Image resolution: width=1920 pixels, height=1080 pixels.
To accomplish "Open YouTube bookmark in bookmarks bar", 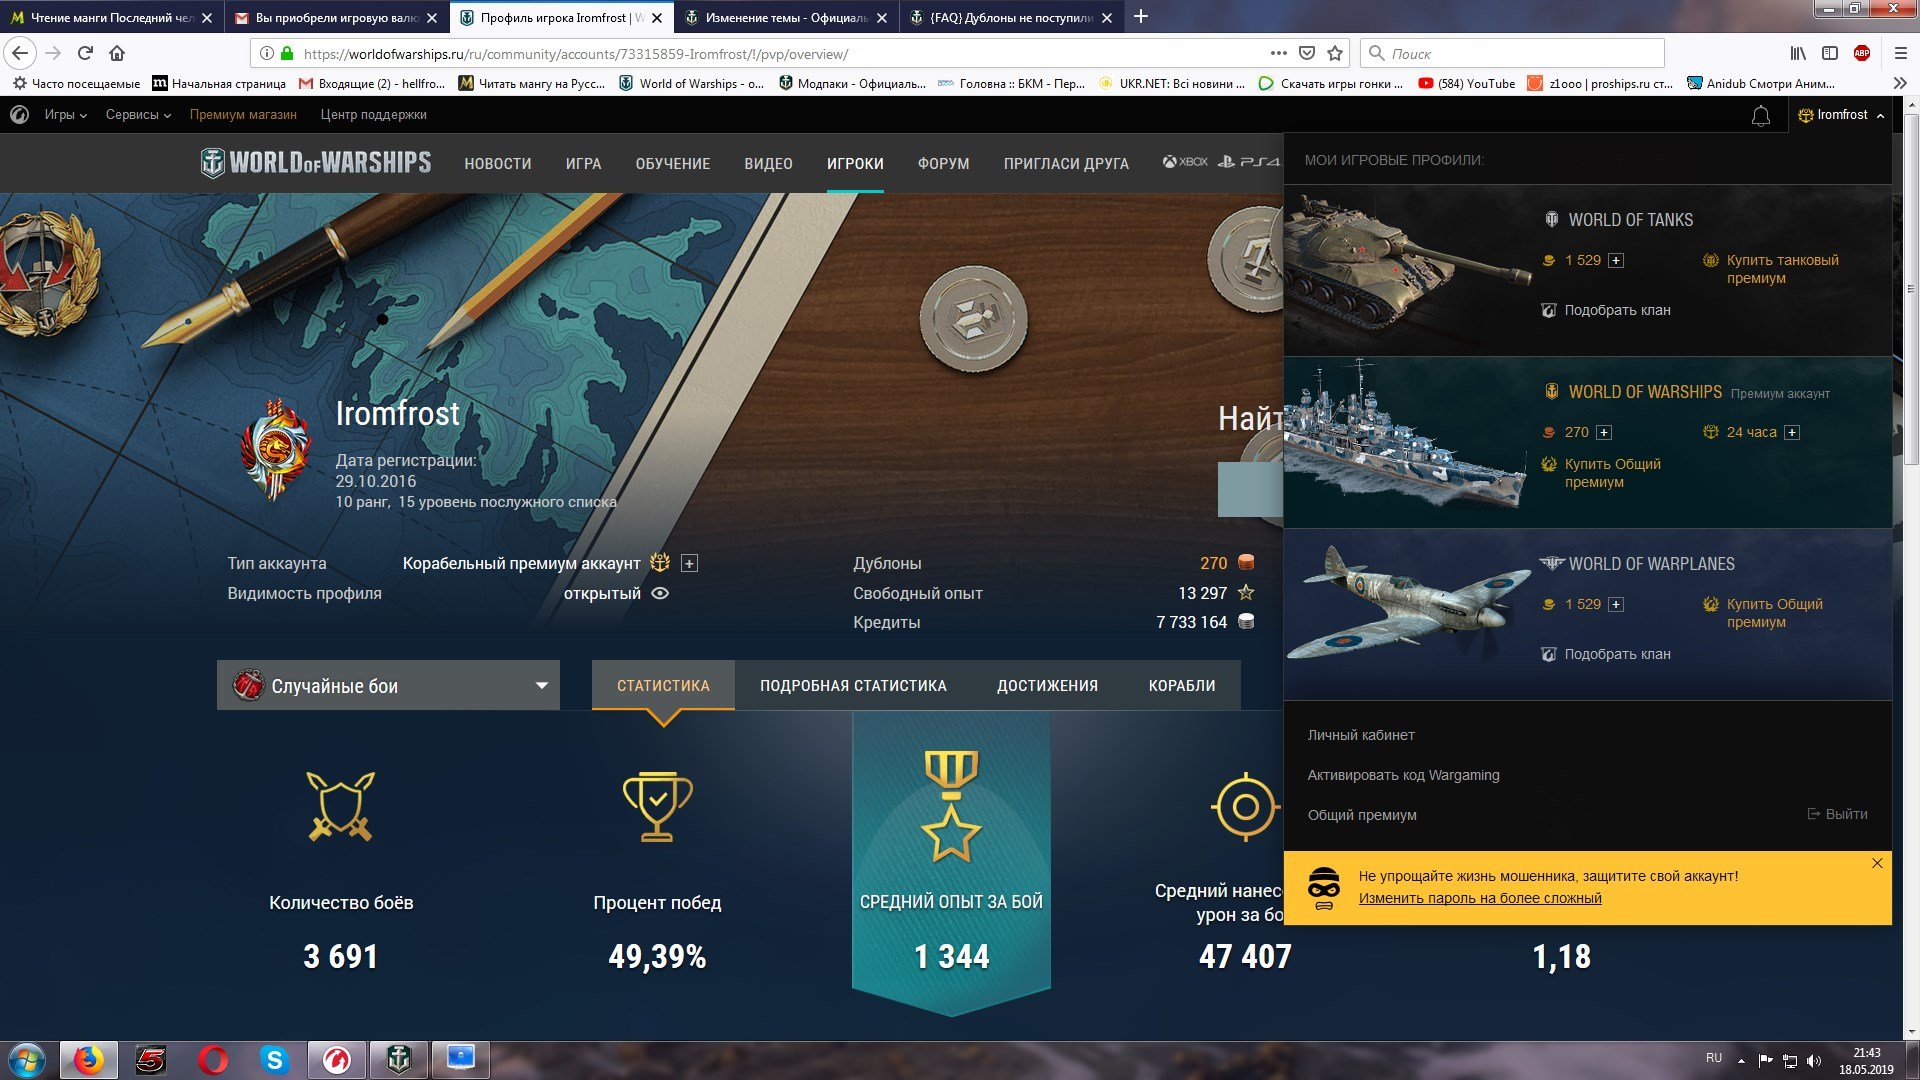I will pyautogui.click(x=1466, y=83).
